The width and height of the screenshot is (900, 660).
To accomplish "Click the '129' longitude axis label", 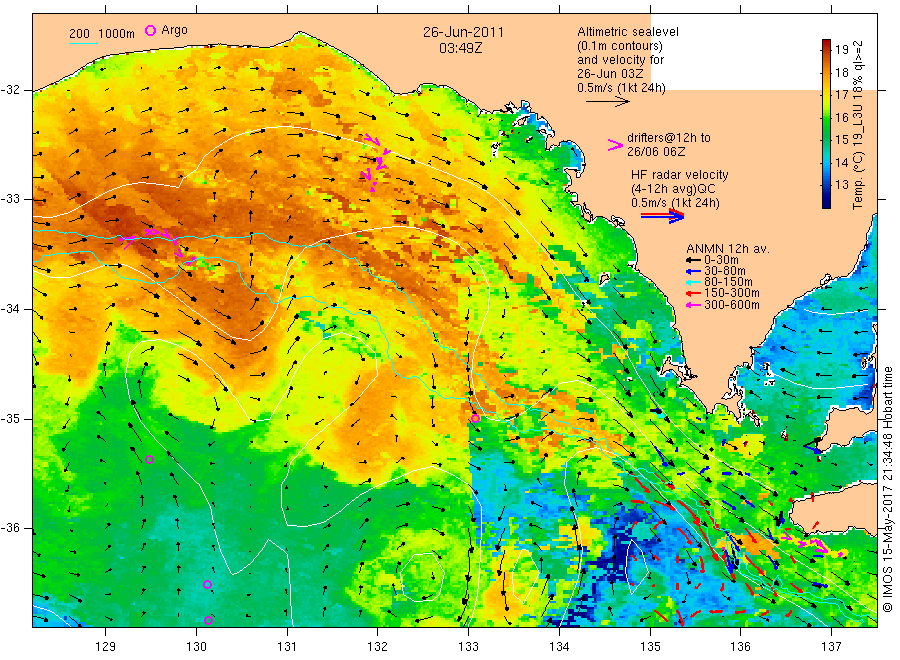I will (106, 647).
